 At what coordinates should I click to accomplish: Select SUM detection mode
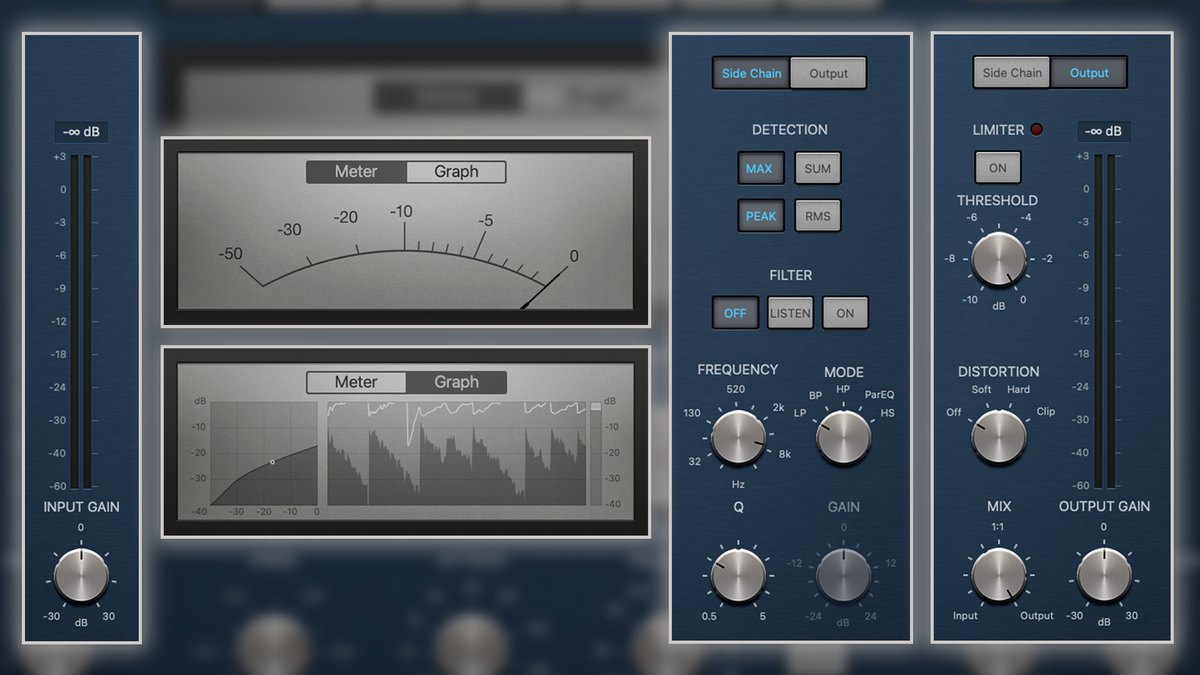[817, 168]
